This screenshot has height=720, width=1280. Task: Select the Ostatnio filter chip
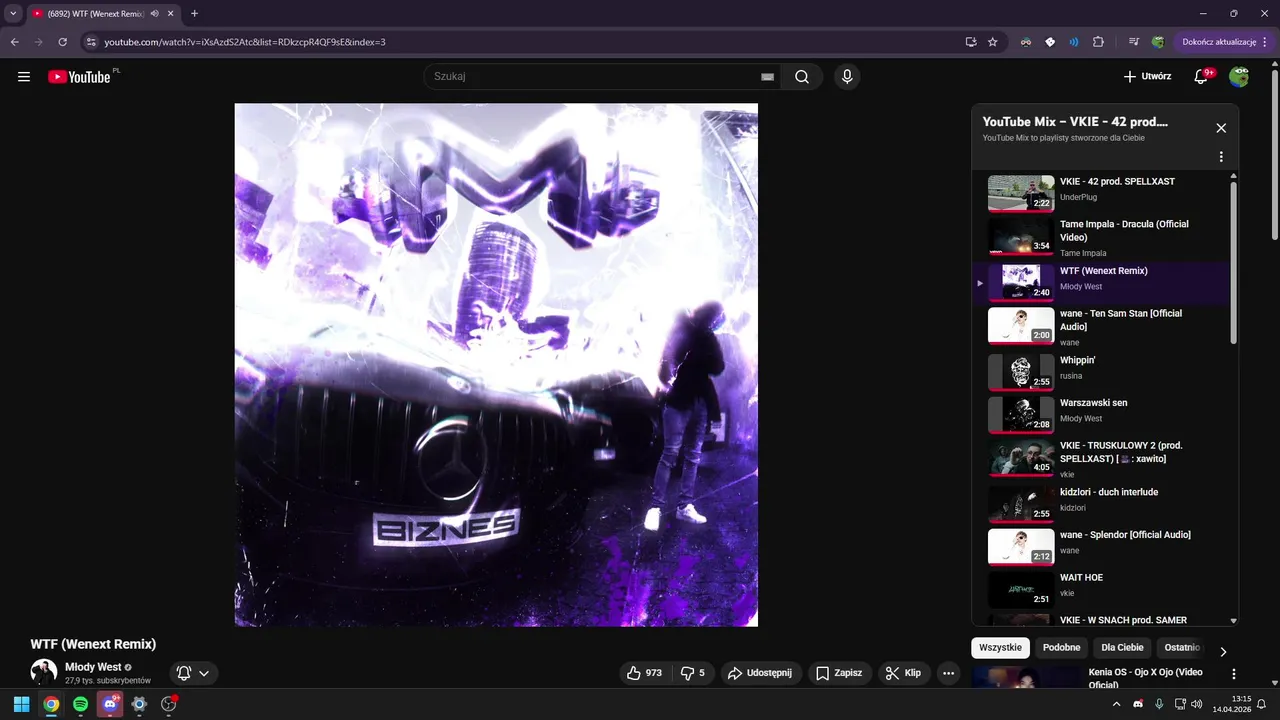tap(1182, 648)
